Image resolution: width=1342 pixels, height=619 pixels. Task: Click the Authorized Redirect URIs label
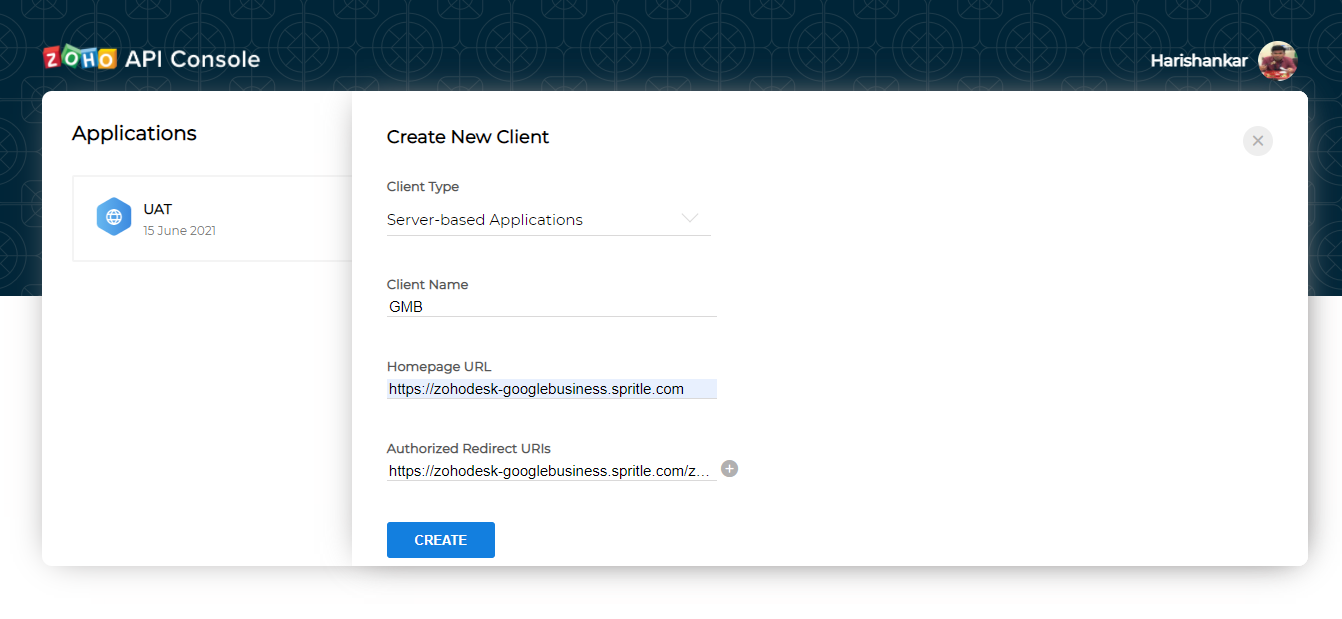tap(469, 449)
